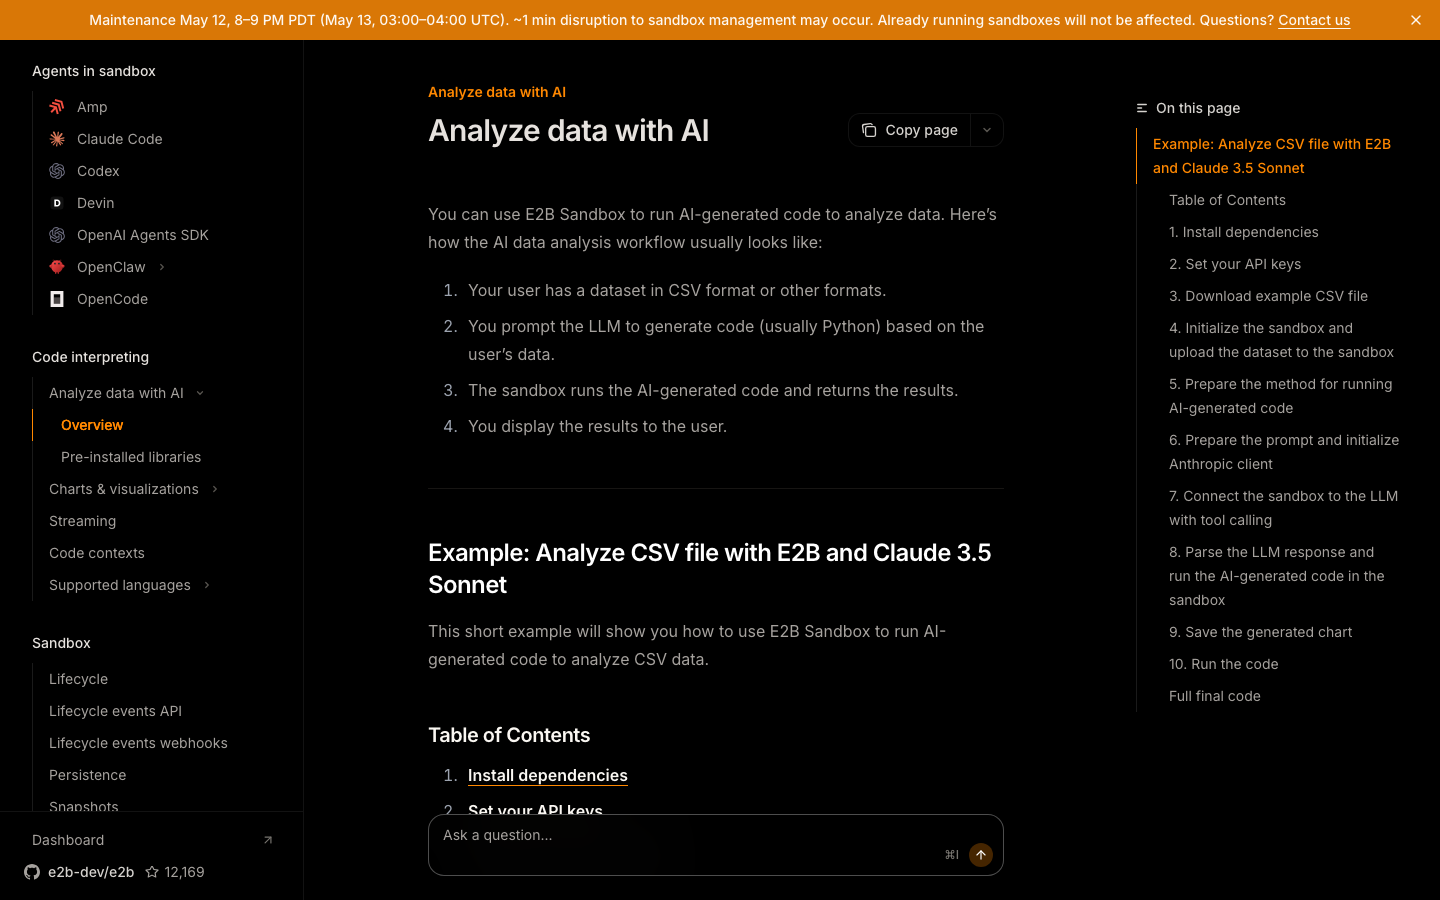This screenshot has width=1440, height=900.
Task: Collapse the Analyze data with AI section
Action: point(200,393)
